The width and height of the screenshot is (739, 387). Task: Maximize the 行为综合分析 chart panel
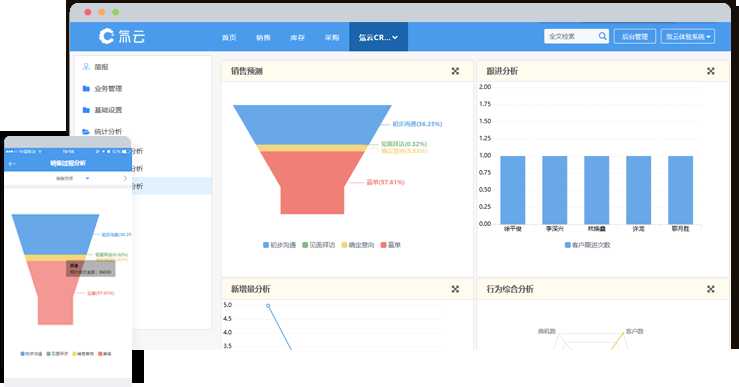711,289
